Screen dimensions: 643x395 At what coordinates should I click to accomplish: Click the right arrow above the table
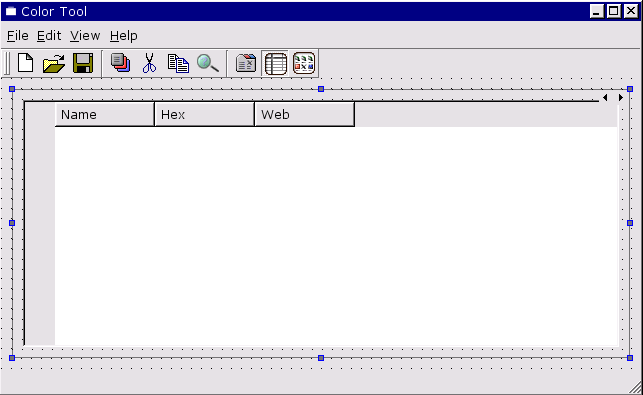click(x=621, y=98)
